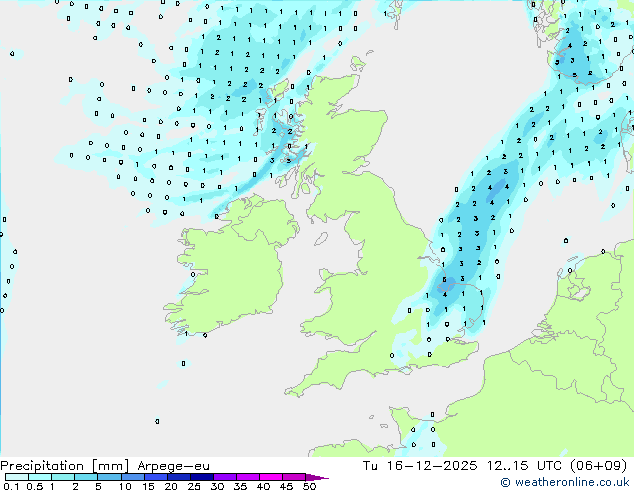The width and height of the screenshot is (634, 490).
Task: Click the 20–25 mm legend swatch
Action: tap(178, 477)
